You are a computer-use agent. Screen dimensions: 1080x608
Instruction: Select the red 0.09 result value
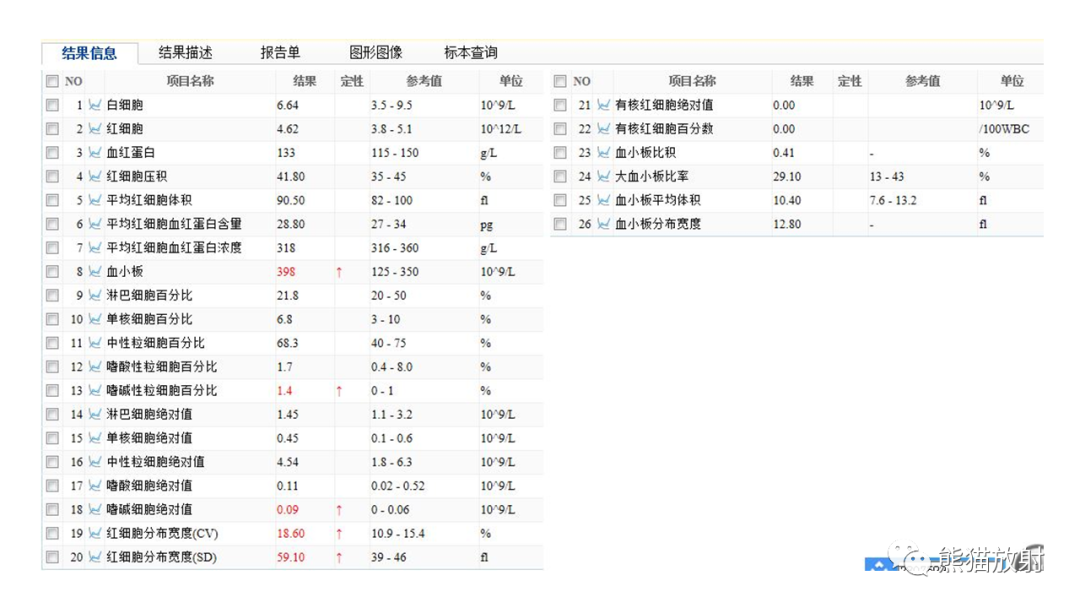[x=288, y=510]
